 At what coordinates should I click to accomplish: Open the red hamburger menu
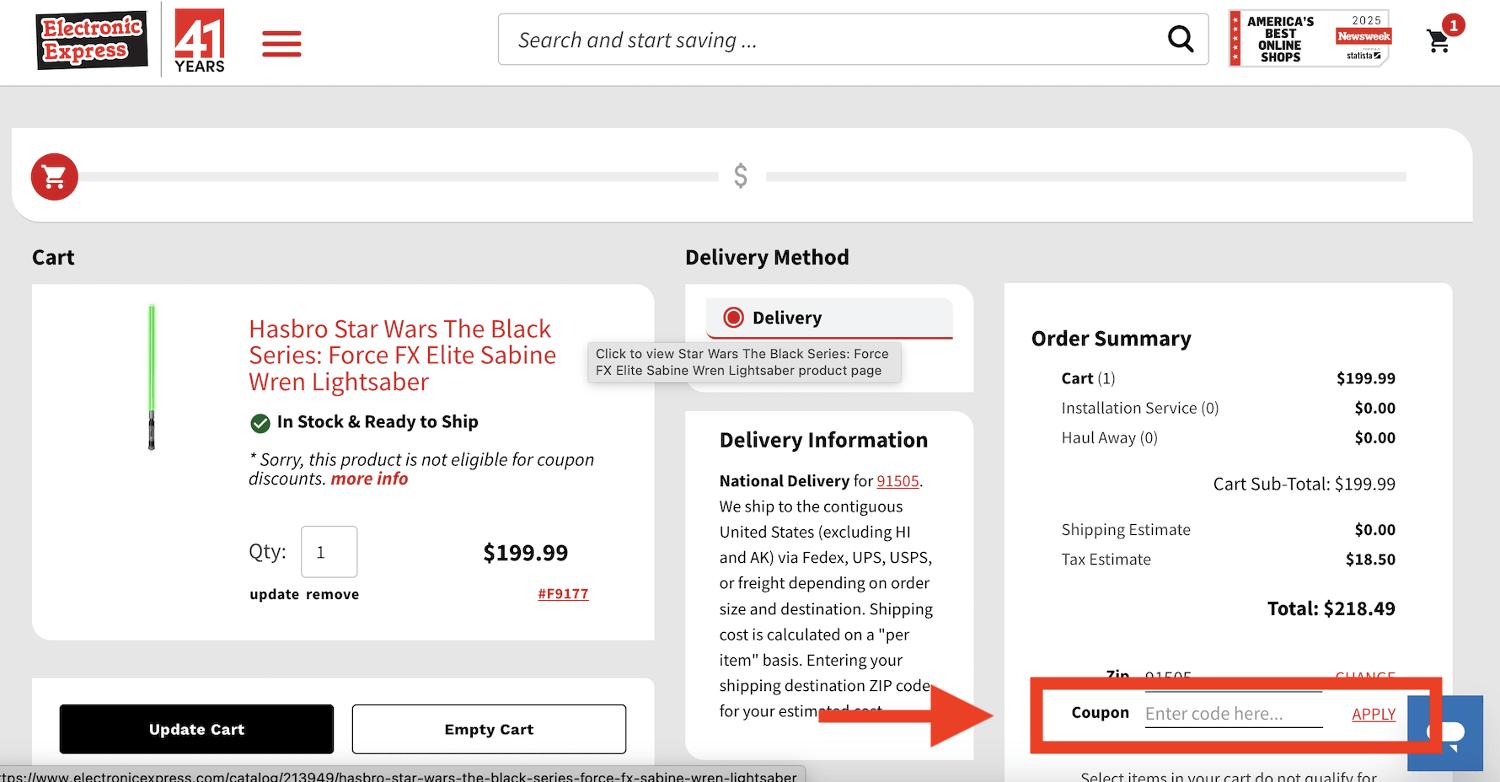(281, 43)
